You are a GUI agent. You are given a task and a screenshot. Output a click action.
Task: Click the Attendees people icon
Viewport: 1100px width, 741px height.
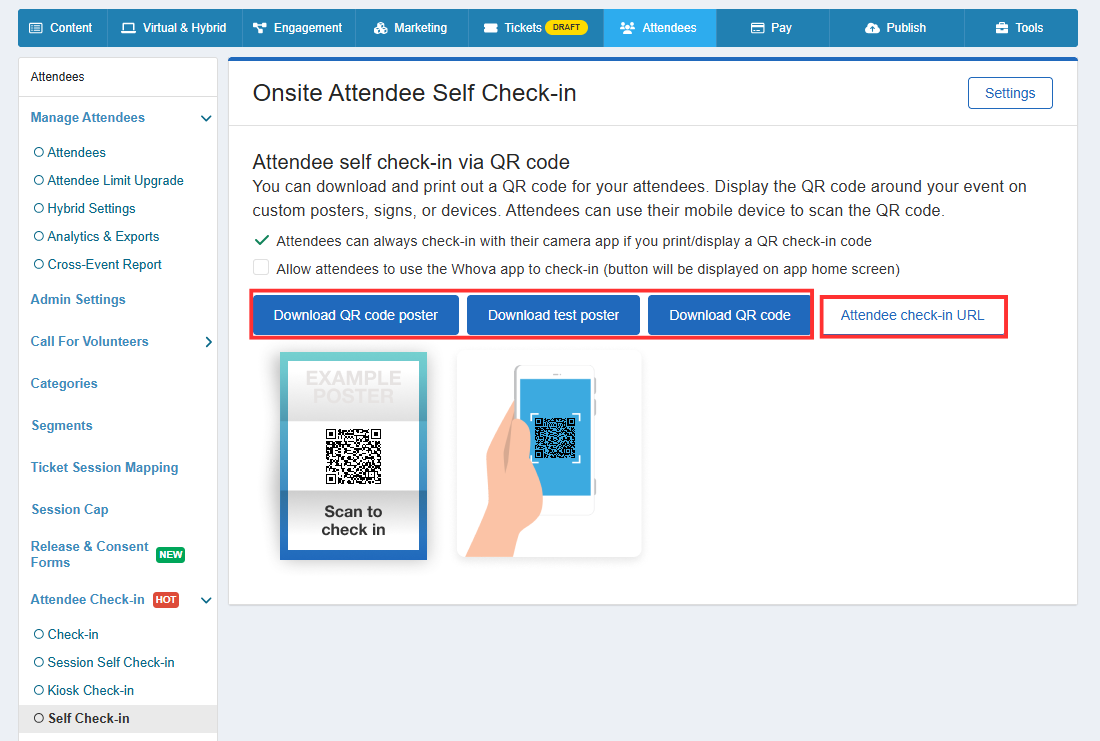point(627,28)
